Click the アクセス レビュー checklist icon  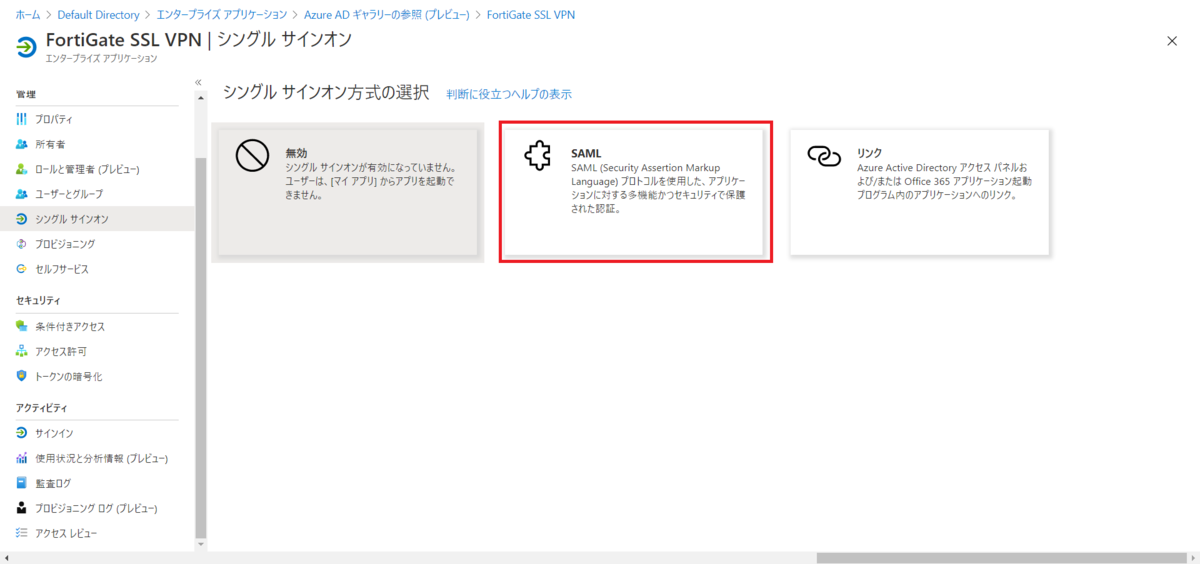pyautogui.click(x=22, y=533)
